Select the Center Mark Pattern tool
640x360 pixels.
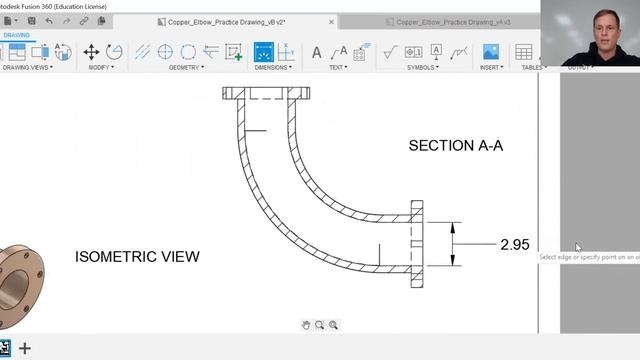[x=188, y=52]
